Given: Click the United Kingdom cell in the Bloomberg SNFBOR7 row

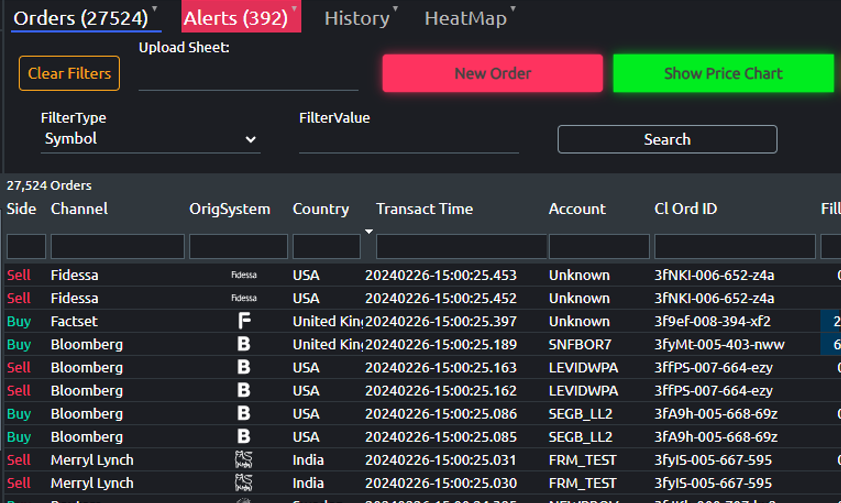Looking at the screenshot, I should pyautogui.click(x=328, y=344).
